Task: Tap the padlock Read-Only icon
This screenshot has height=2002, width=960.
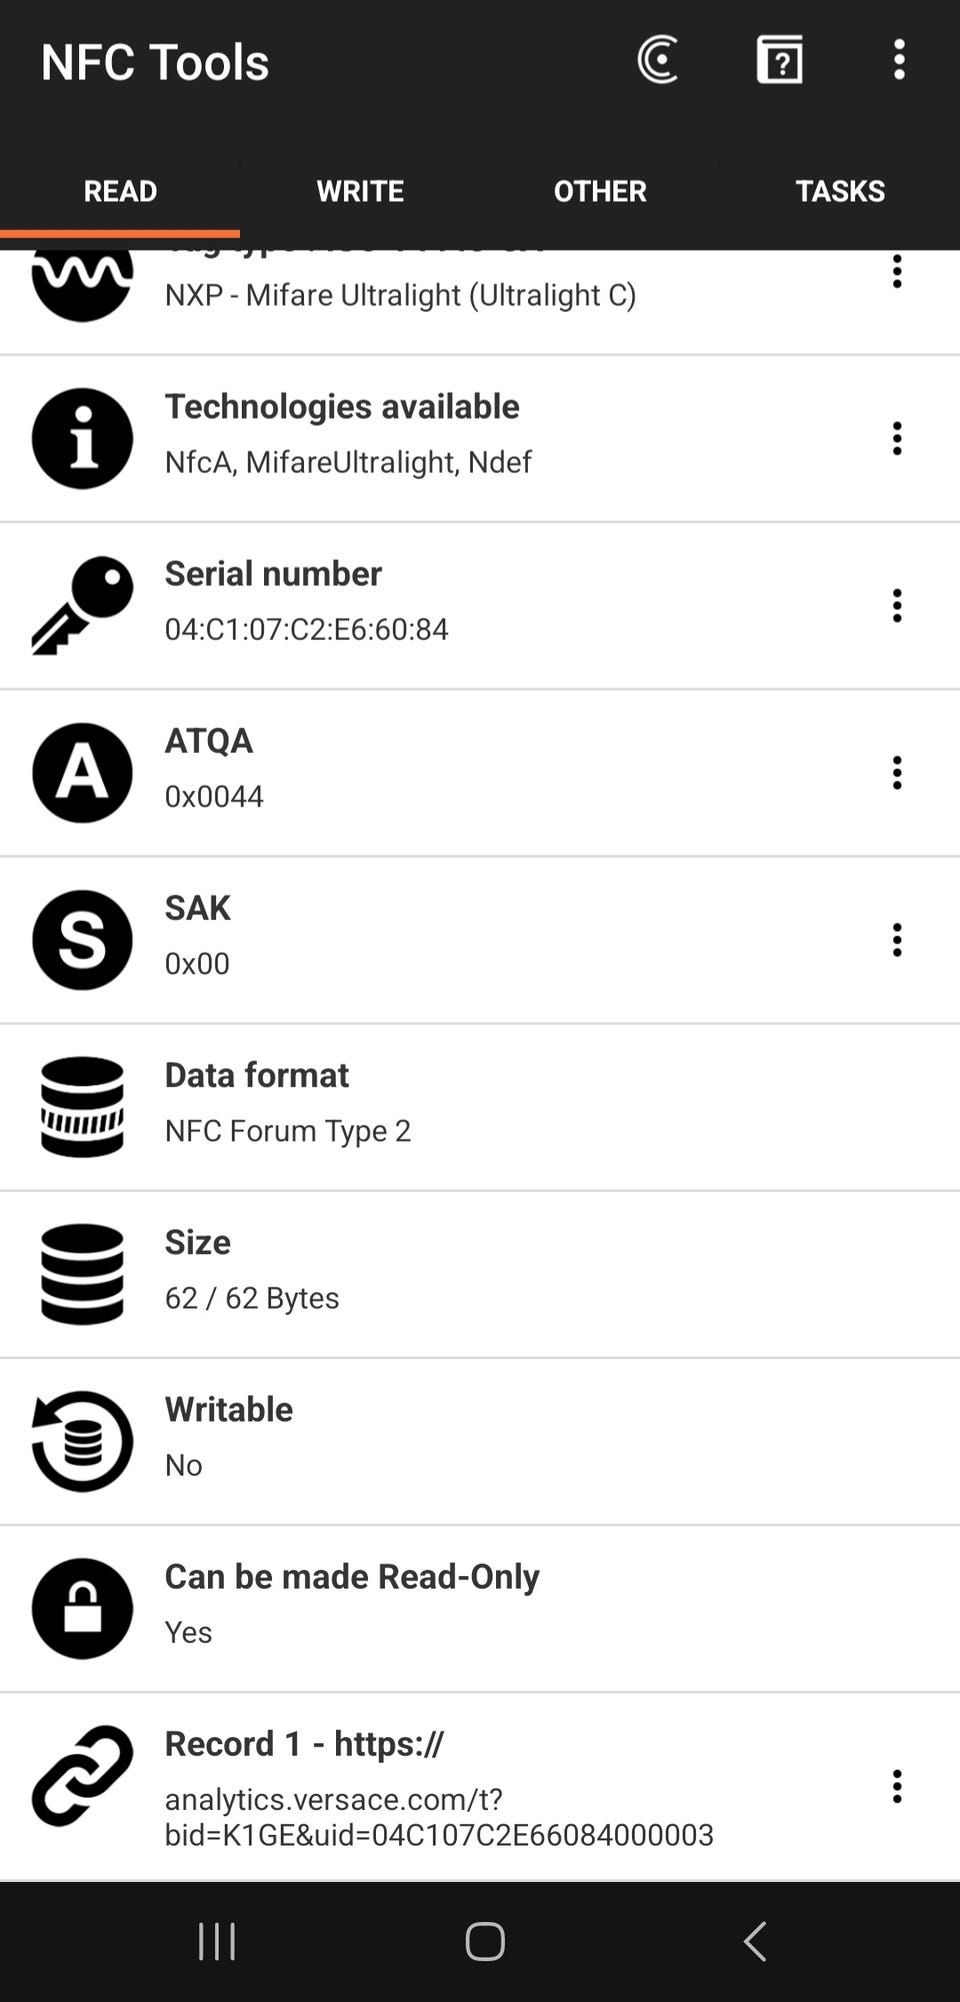Action: 82,1608
